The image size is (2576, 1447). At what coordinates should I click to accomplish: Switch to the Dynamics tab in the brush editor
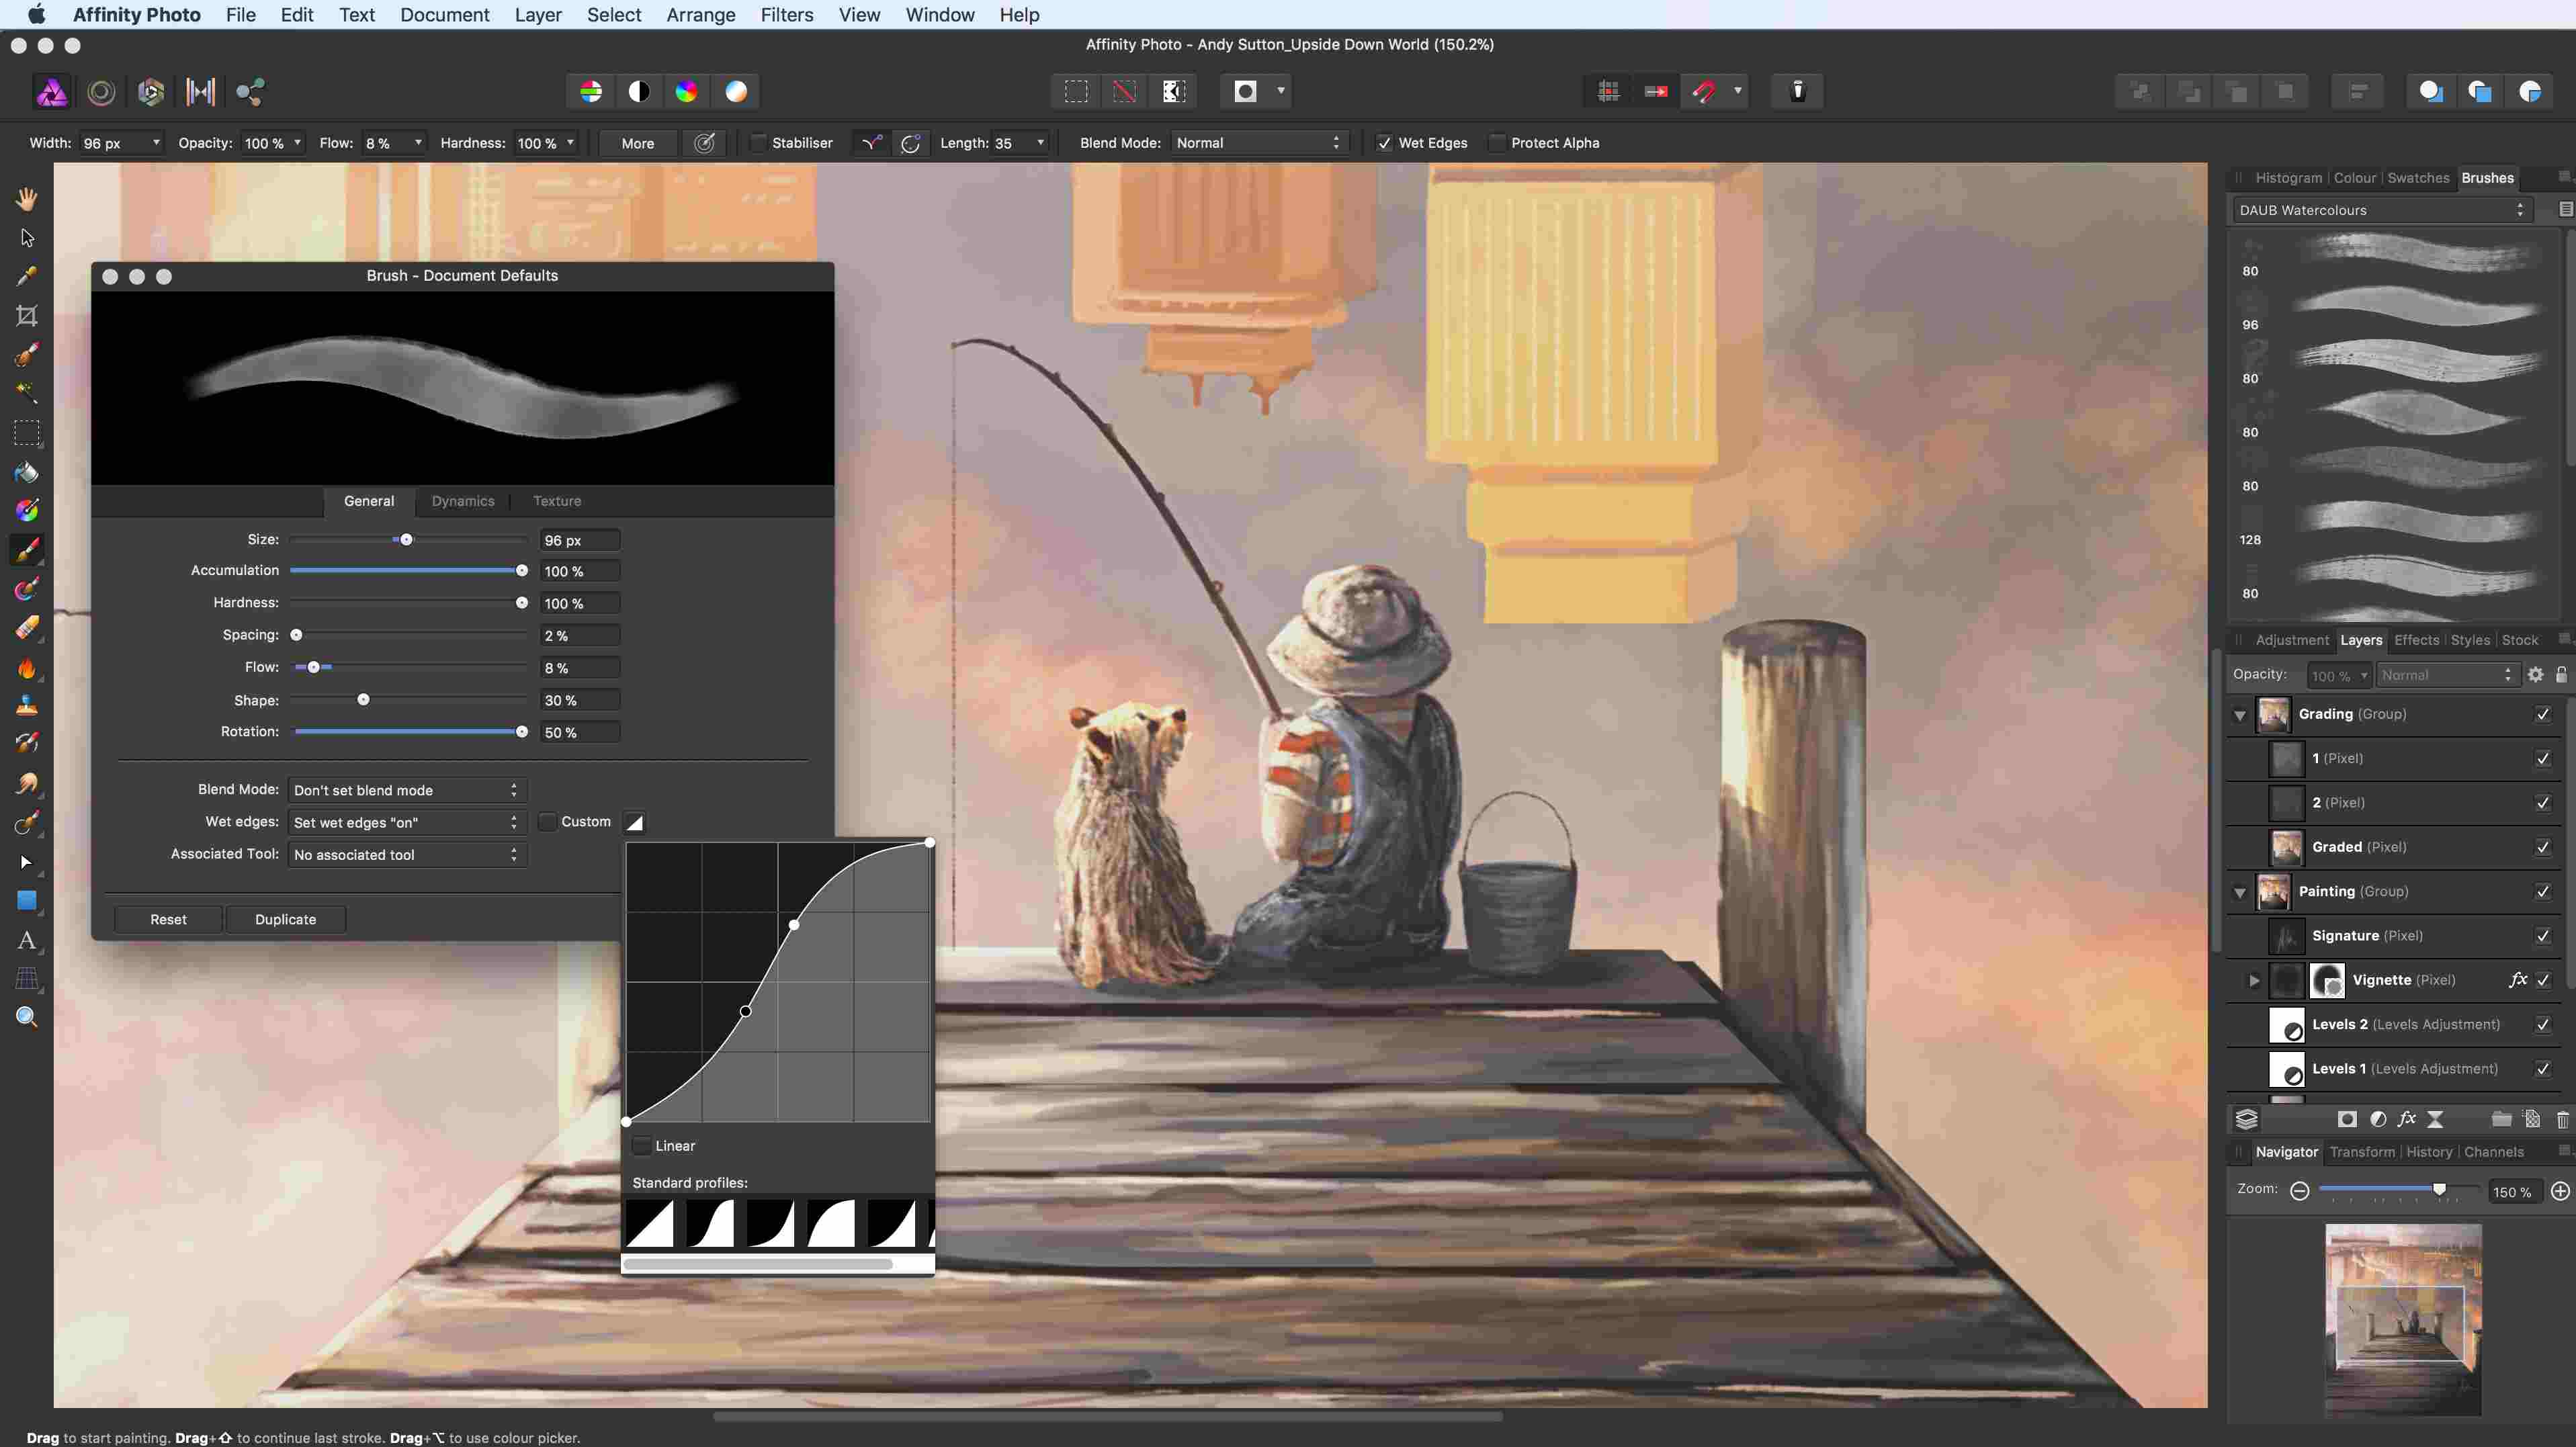(462, 501)
